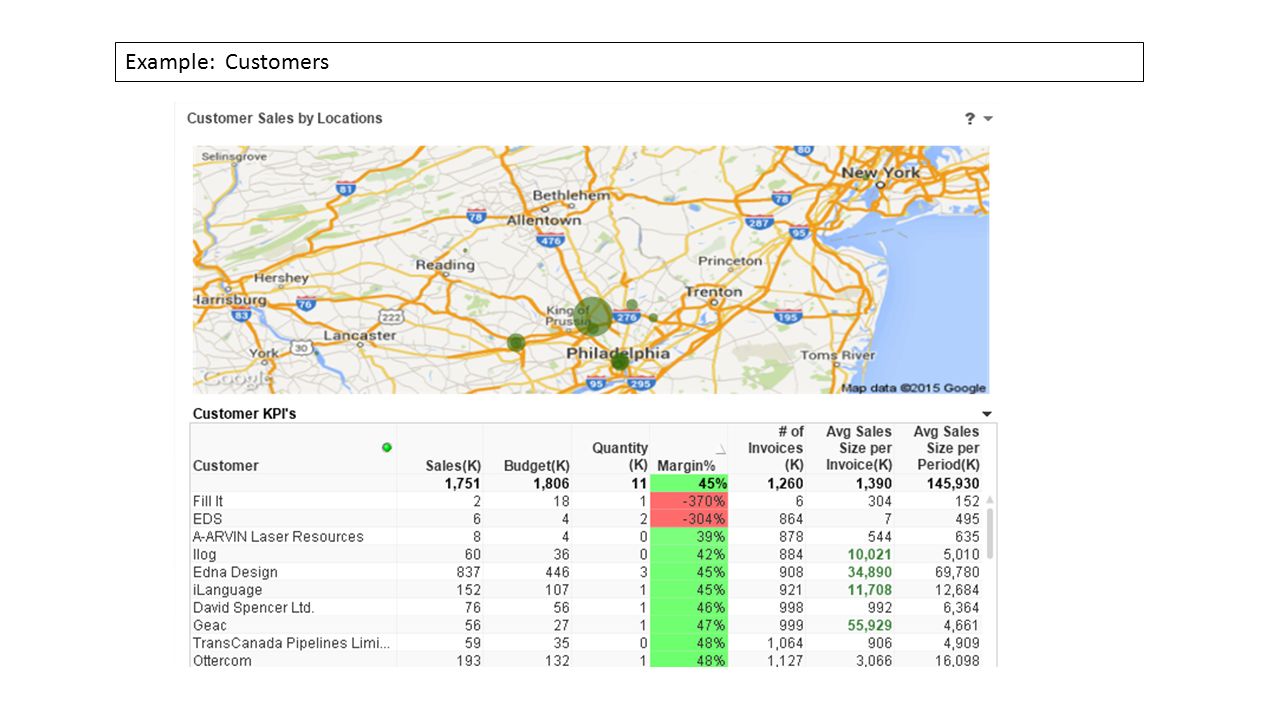This screenshot has height=720, width=1280.
Task: Sort by Avg Sales Size per Invoice(K) header
Action: point(859,449)
